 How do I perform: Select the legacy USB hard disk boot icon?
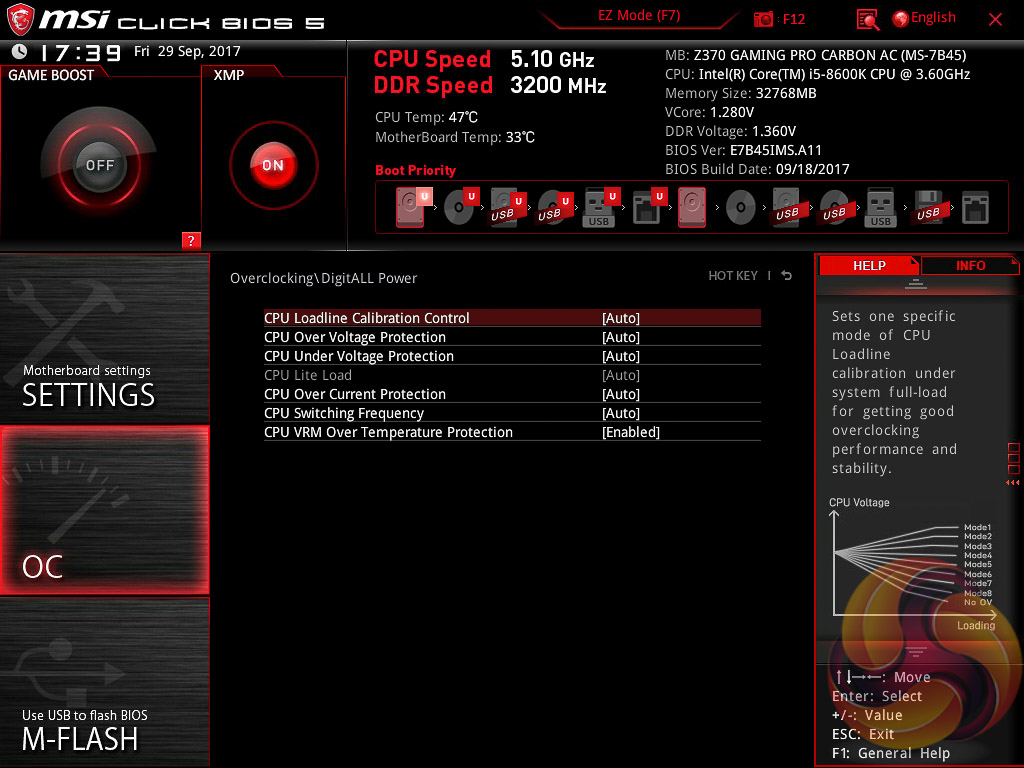787,208
